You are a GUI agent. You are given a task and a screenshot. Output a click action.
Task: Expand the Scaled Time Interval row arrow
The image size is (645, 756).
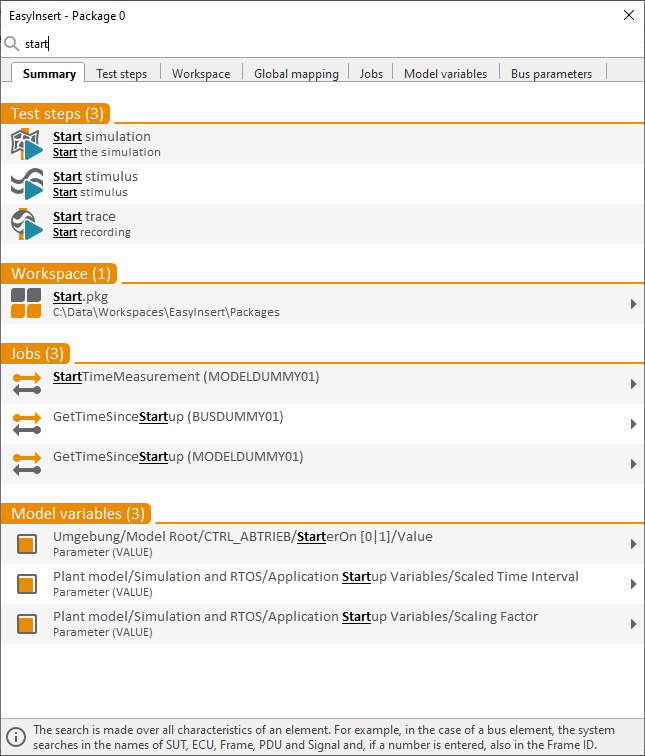point(633,584)
